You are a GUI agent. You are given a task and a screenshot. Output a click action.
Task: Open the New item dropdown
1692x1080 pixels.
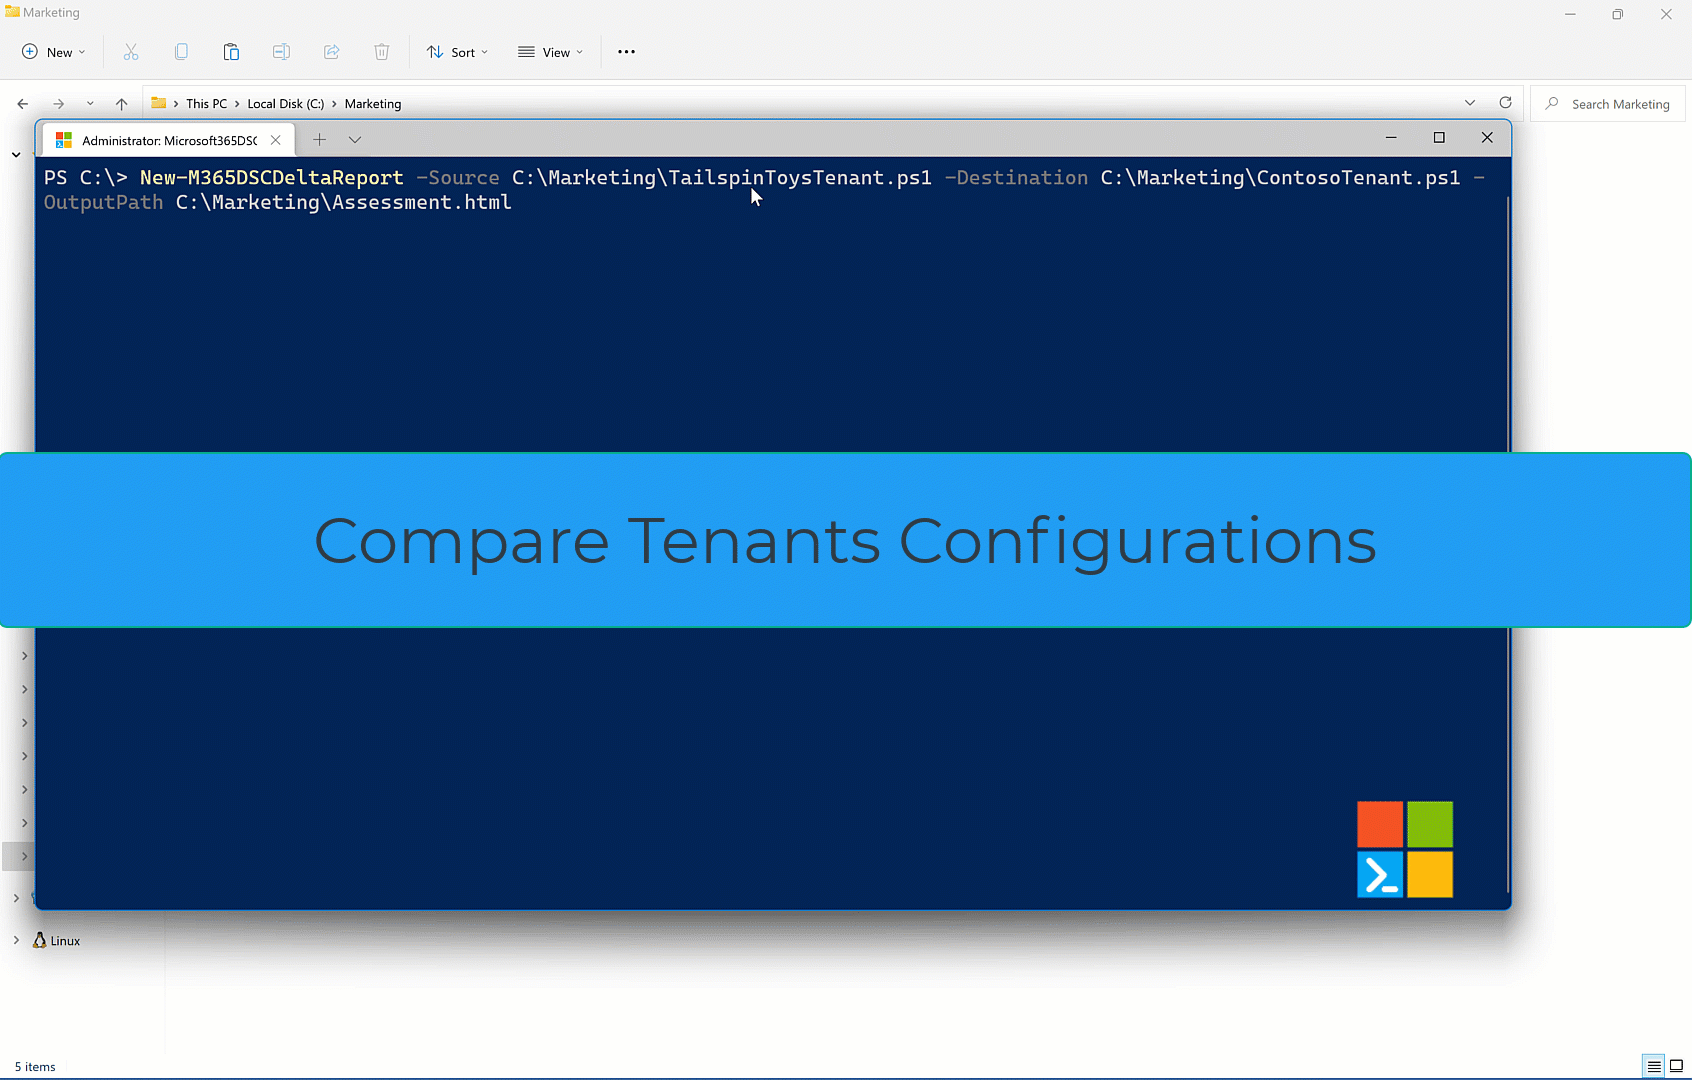(x=54, y=52)
